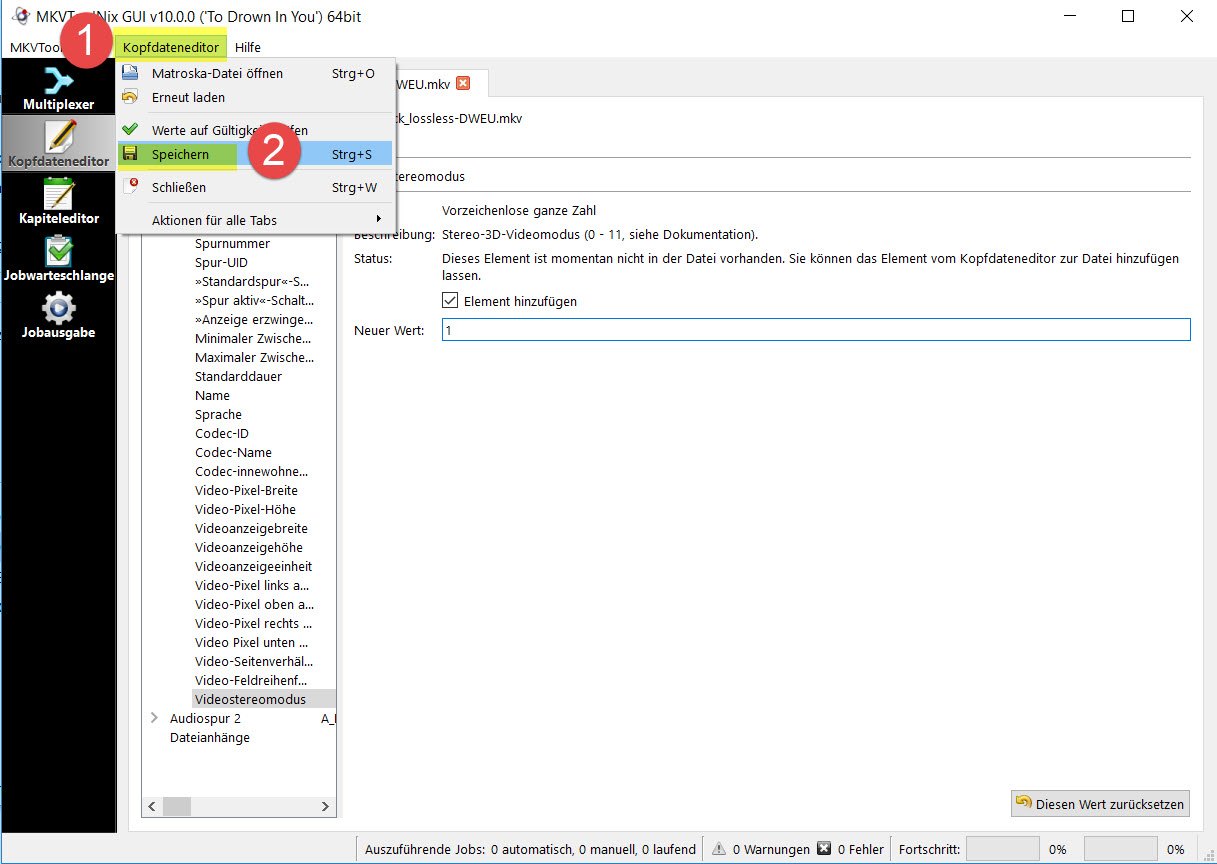The height and width of the screenshot is (864, 1217).
Task: Choose Speichern from the menu
Action: coord(255,154)
